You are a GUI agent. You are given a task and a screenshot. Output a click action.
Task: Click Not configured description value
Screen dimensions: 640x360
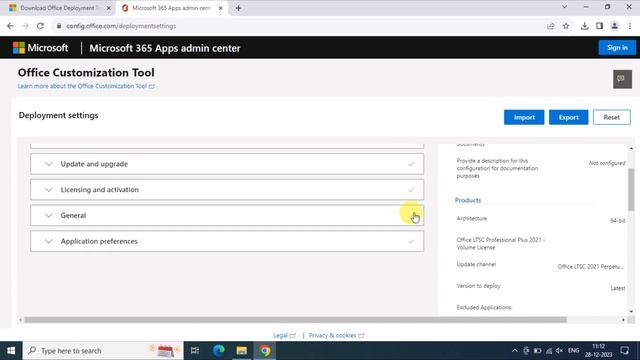(607, 163)
